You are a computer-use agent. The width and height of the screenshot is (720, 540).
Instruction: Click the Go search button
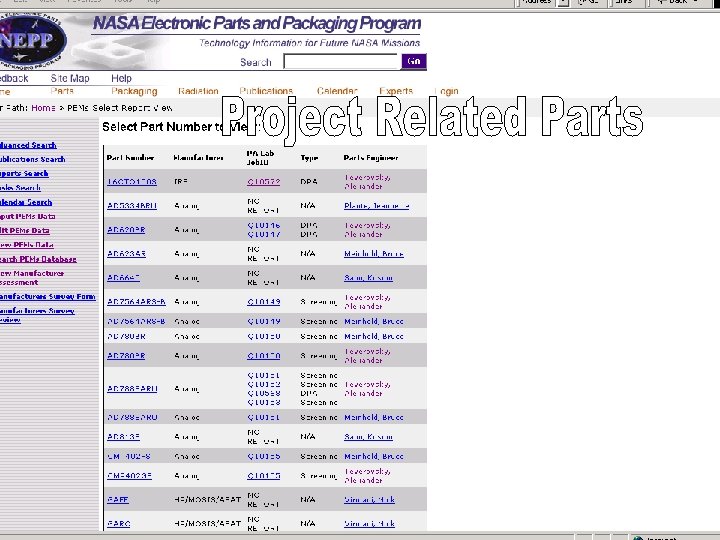(414, 61)
